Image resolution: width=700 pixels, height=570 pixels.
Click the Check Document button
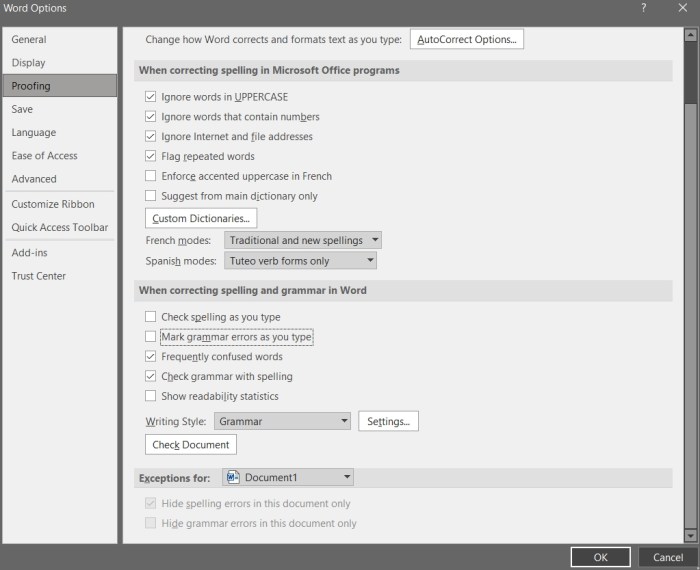click(191, 445)
